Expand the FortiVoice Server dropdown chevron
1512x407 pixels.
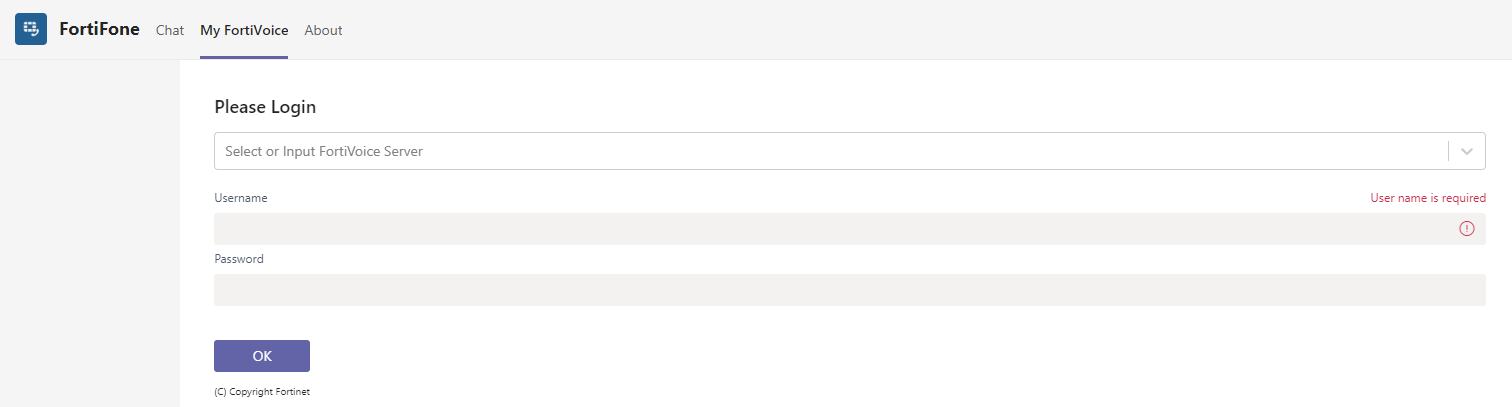[1467, 152]
